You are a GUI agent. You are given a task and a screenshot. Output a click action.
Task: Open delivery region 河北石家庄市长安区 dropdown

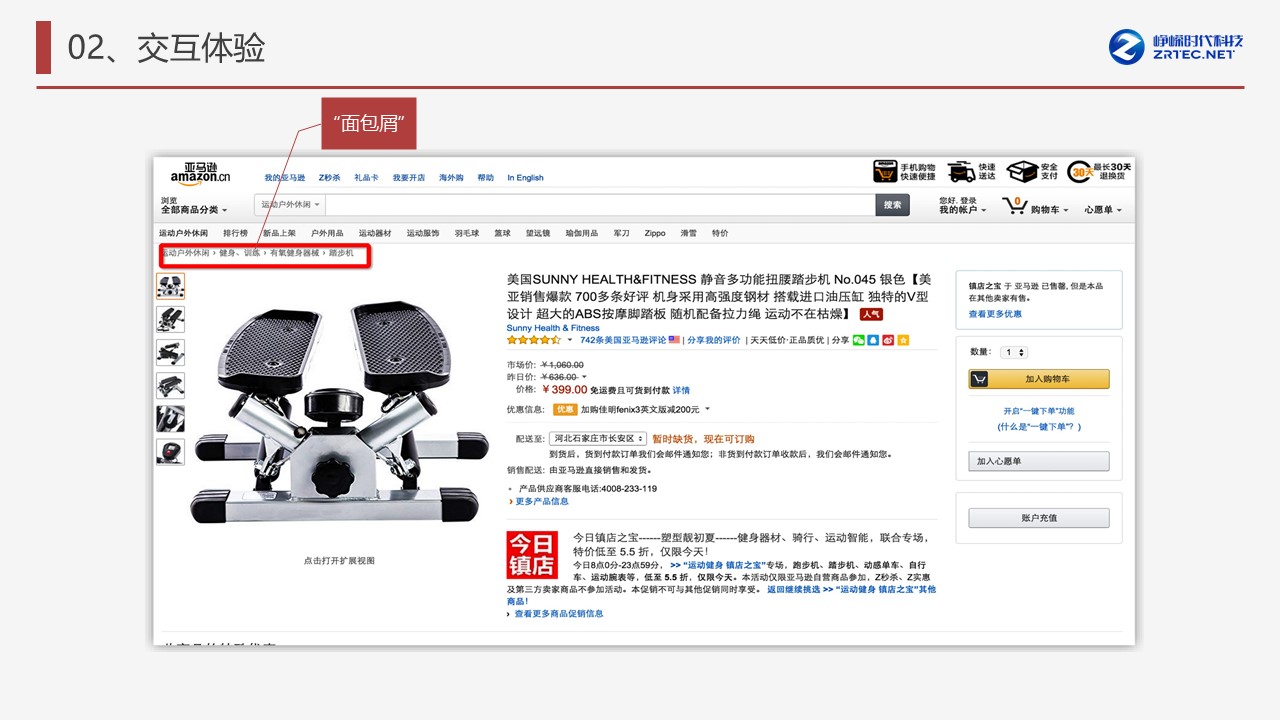(597, 439)
